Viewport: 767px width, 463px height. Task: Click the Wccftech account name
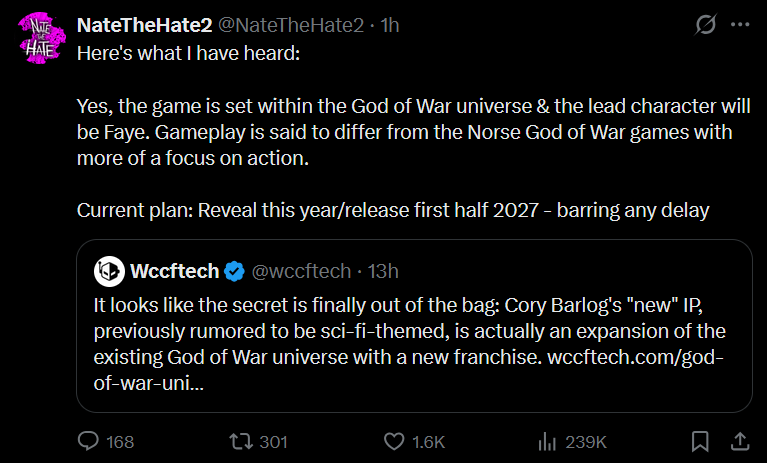click(175, 271)
